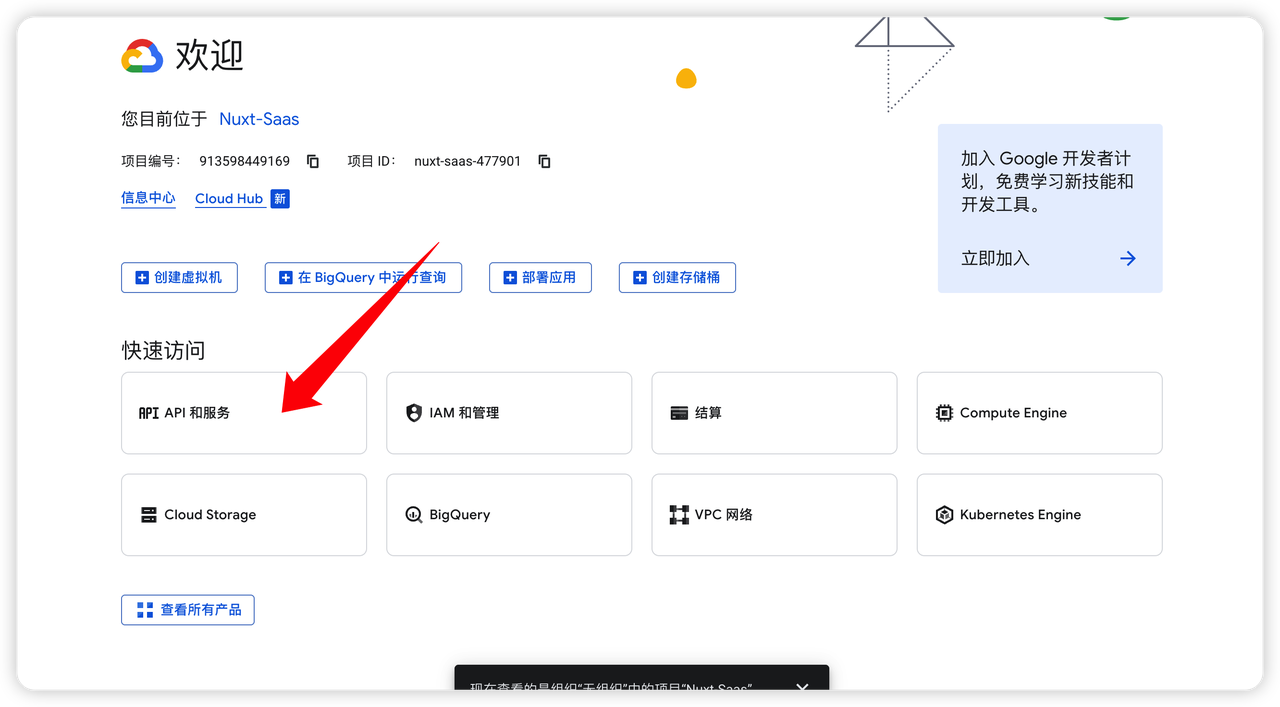Click the plus icon on the BigQuery query button
Viewport: 1280px width, 707px height.
(x=286, y=278)
